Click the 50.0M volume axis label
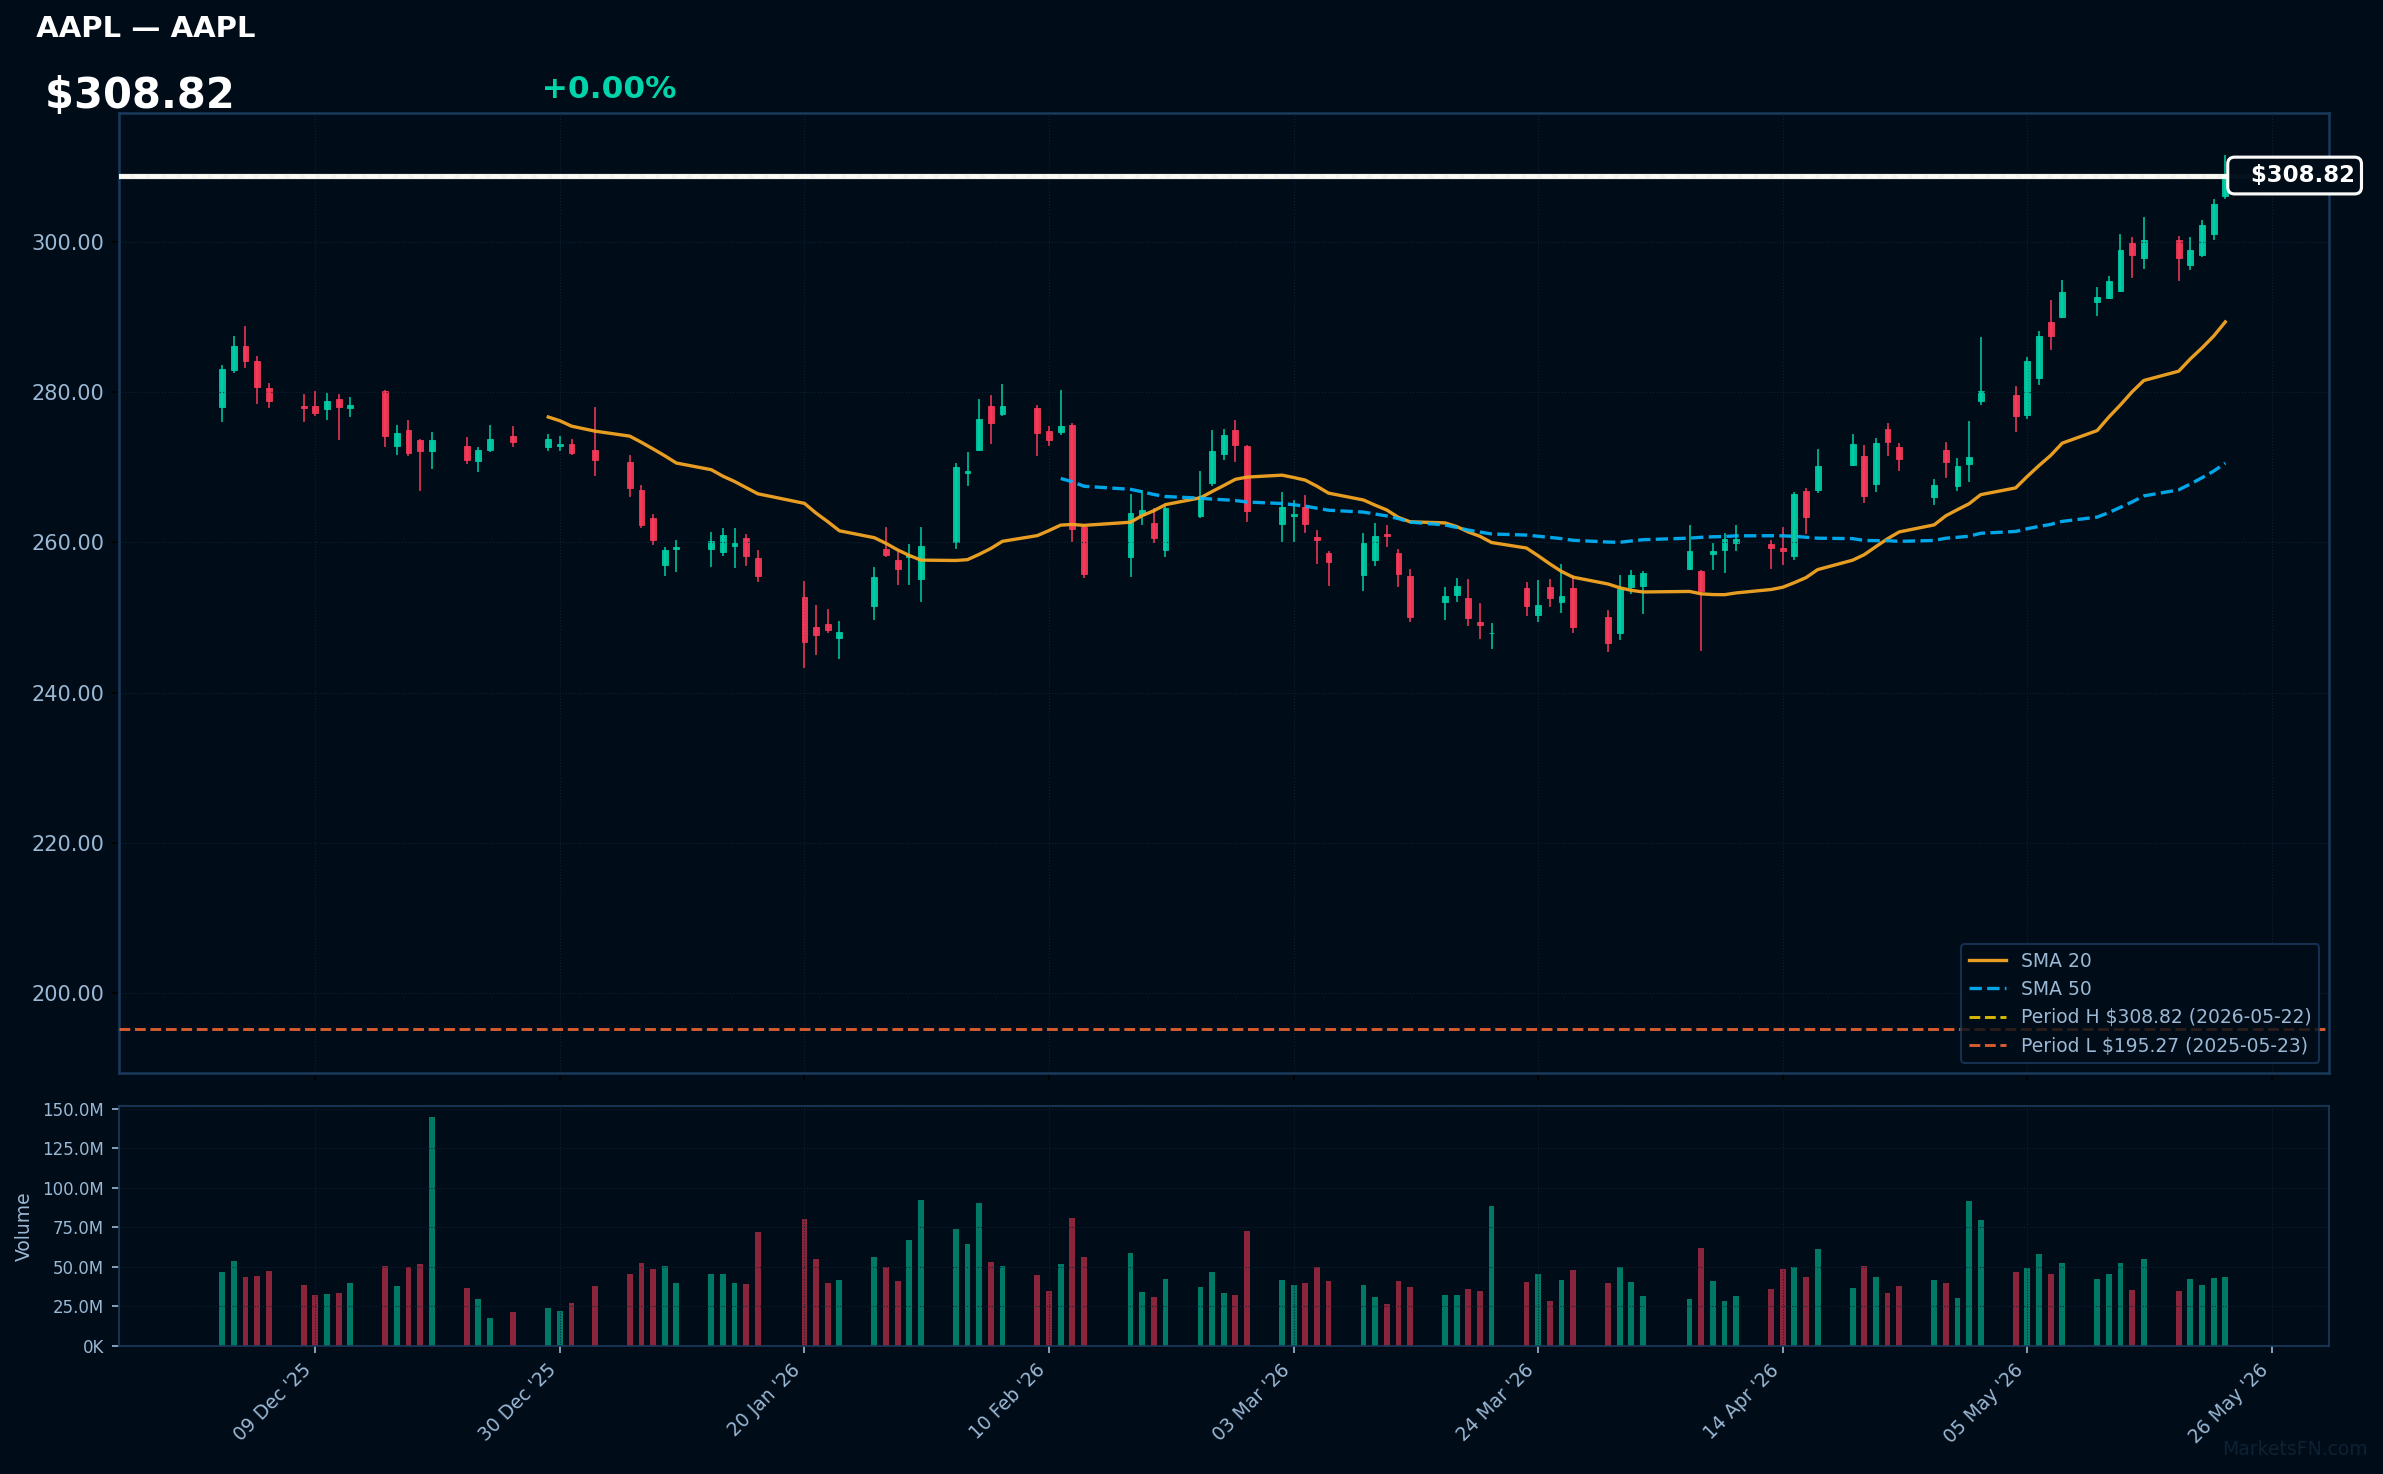The width and height of the screenshot is (2383, 1474). (77, 1268)
